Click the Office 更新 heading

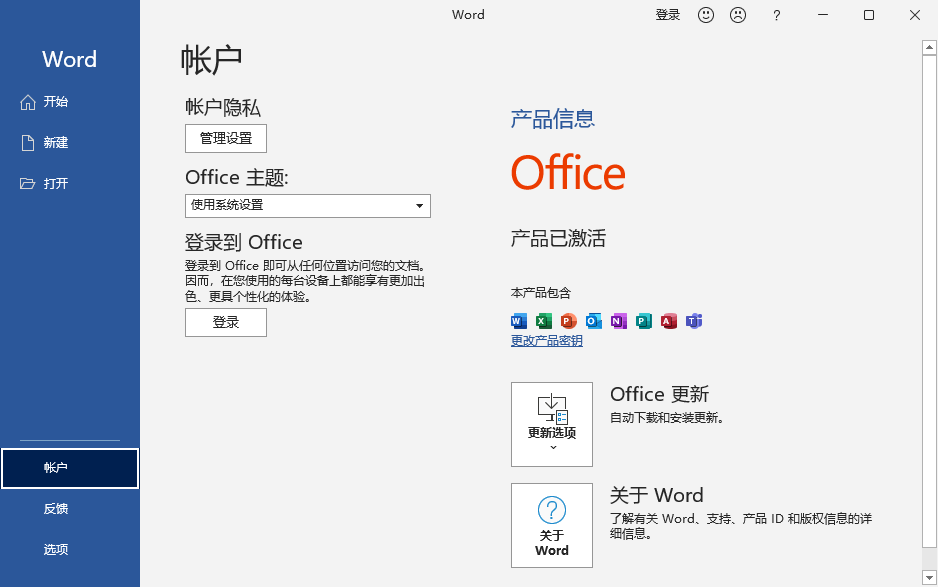click(659, 394)
